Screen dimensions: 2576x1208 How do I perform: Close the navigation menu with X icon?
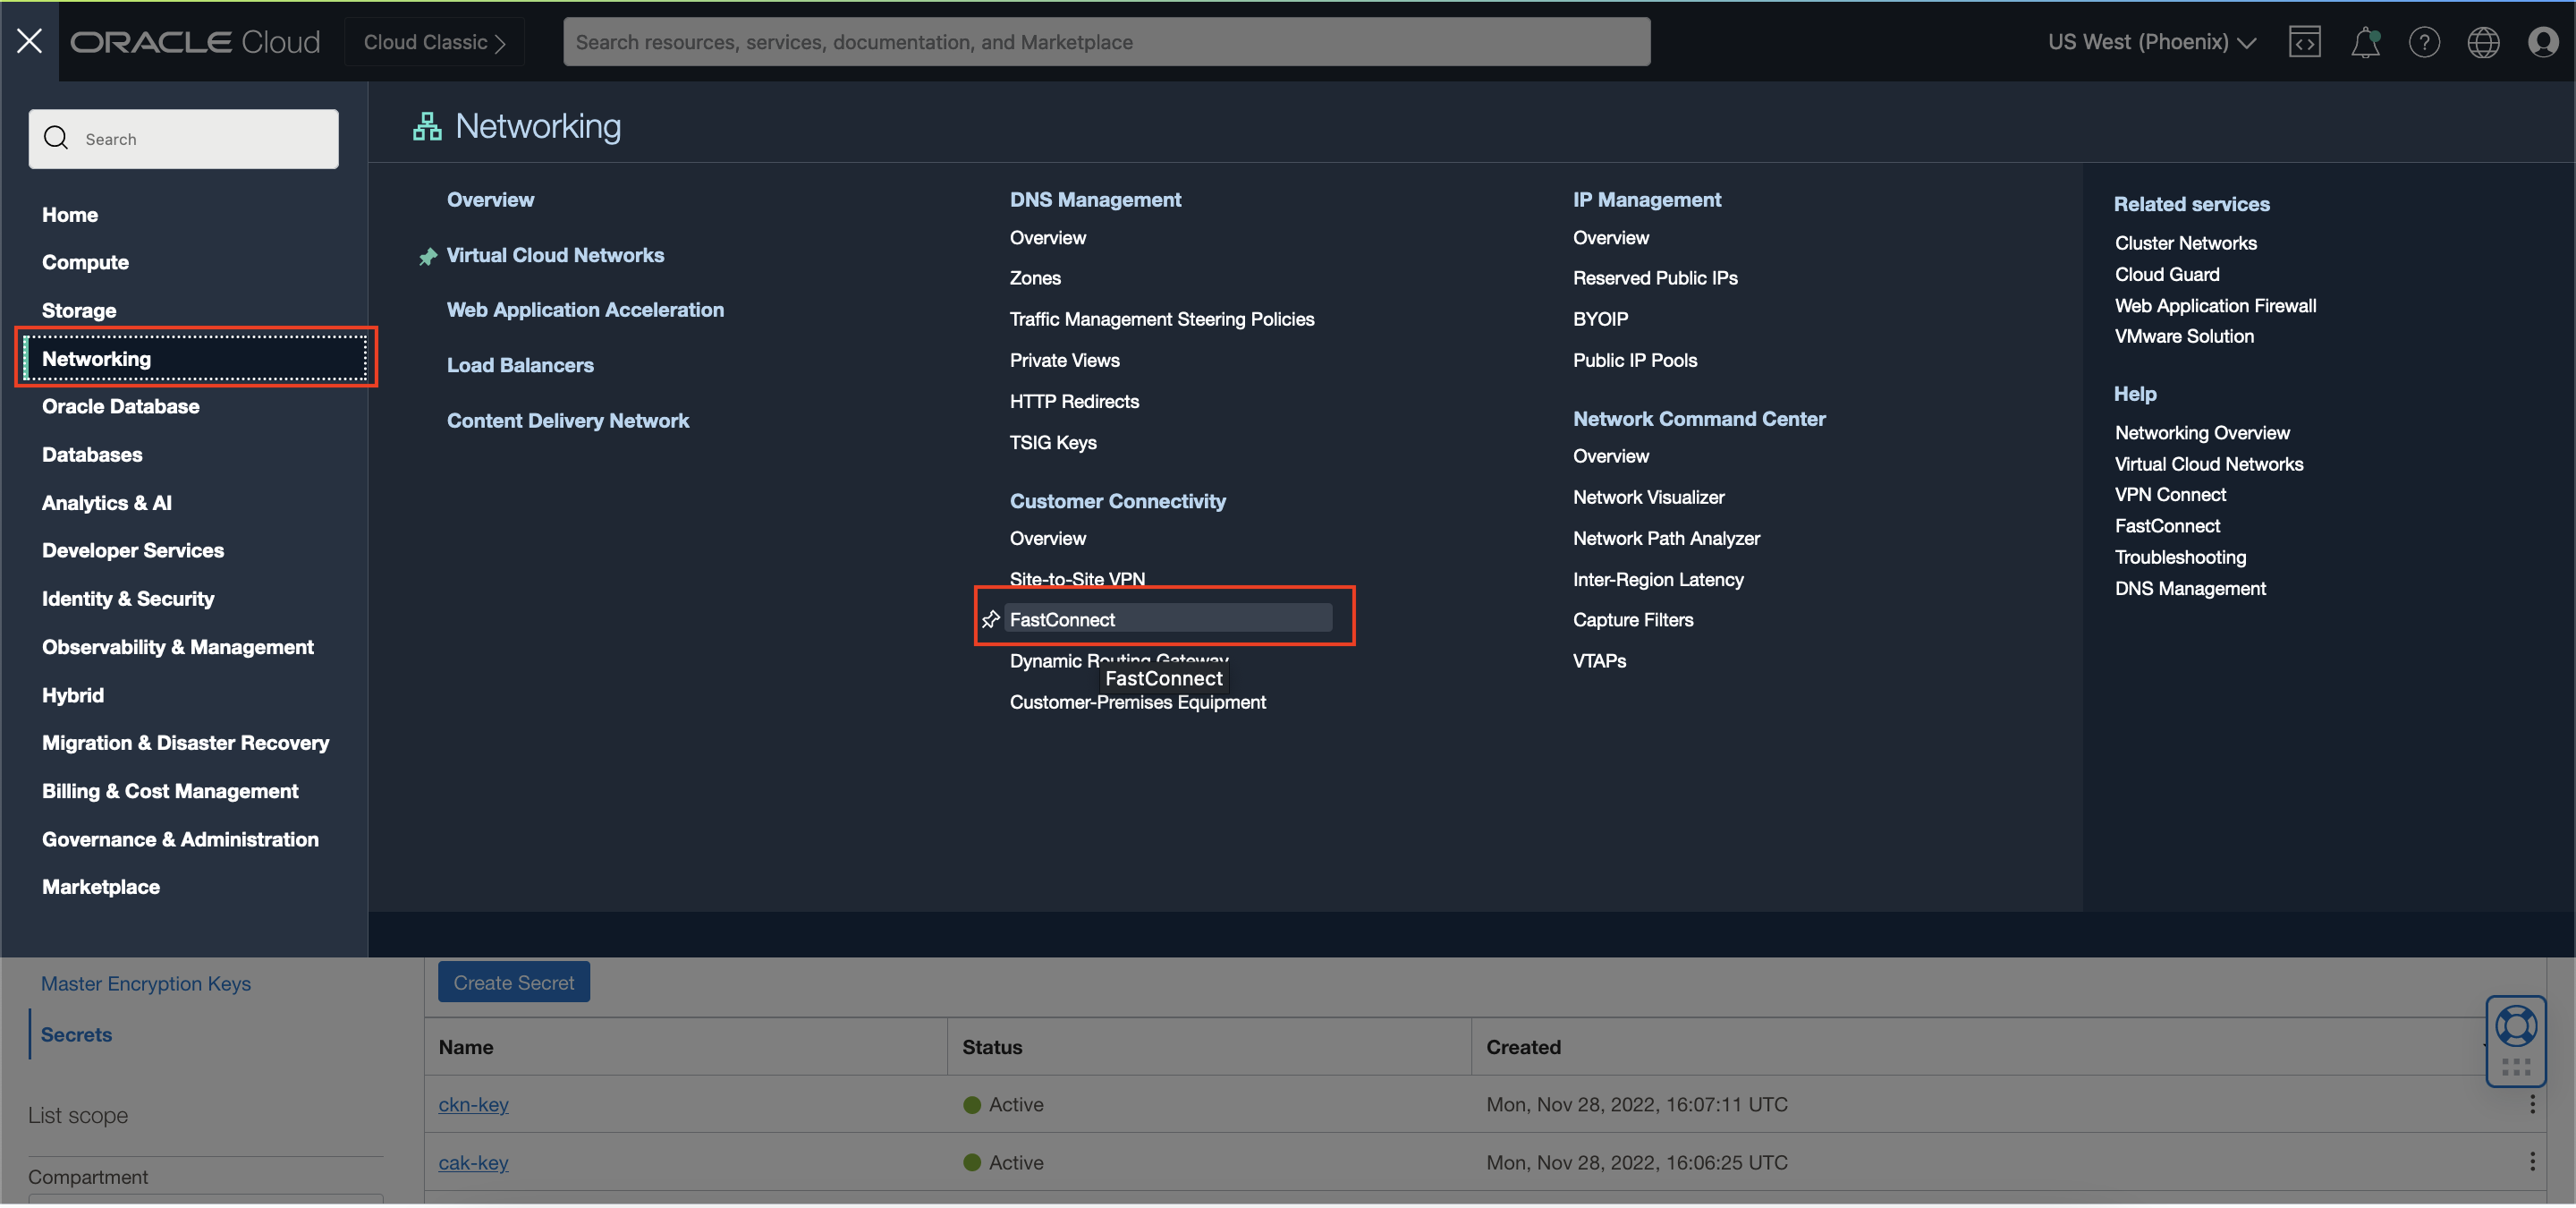pos(29,41)
